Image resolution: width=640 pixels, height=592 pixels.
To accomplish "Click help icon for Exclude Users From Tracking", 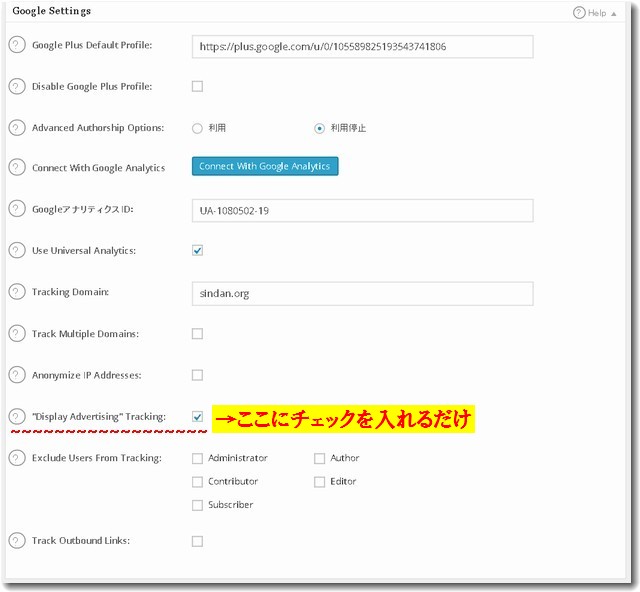I will point(16,458).
